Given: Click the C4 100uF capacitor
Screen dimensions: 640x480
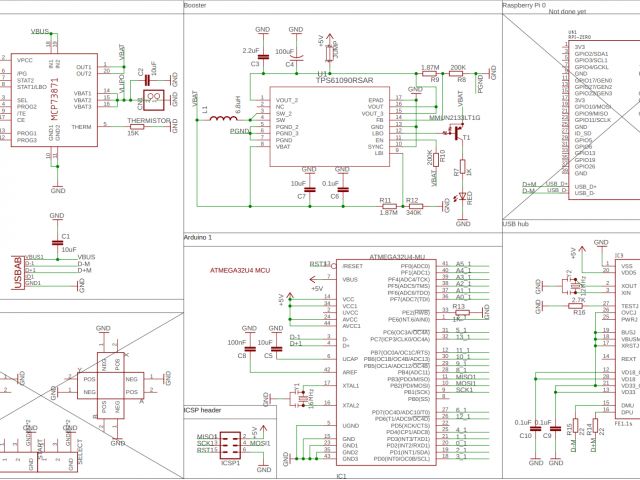Looking at the screenshot, I should point(290,56).
